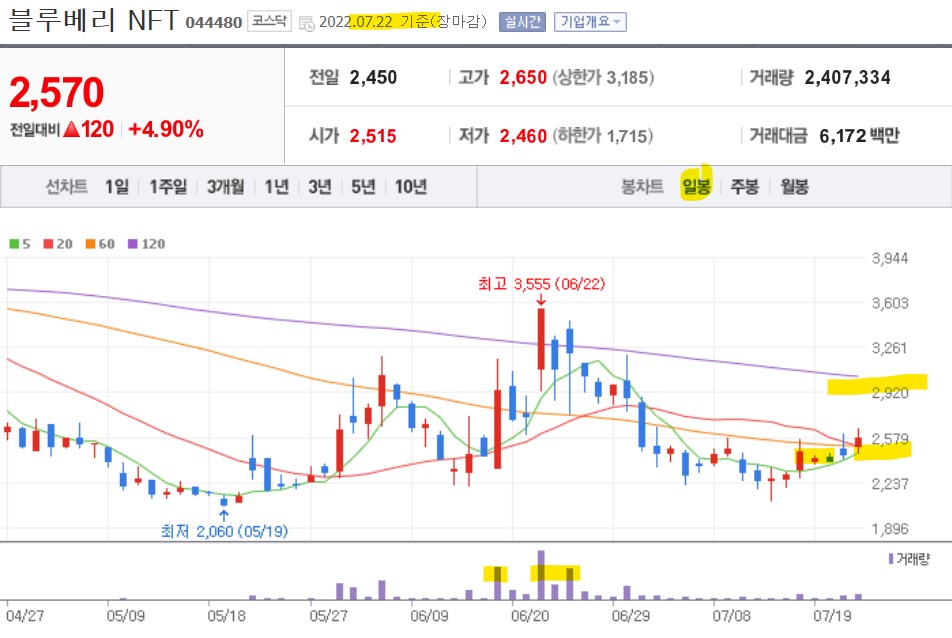Screen dimensions: 952x638
Task: Click the 고가 2,650 value
Action: pyautogui.click(x=523, y=78)
